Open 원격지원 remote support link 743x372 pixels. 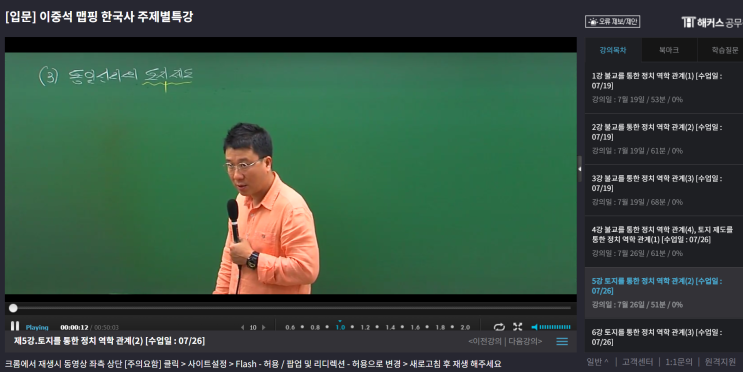click(x=720, y=362)
